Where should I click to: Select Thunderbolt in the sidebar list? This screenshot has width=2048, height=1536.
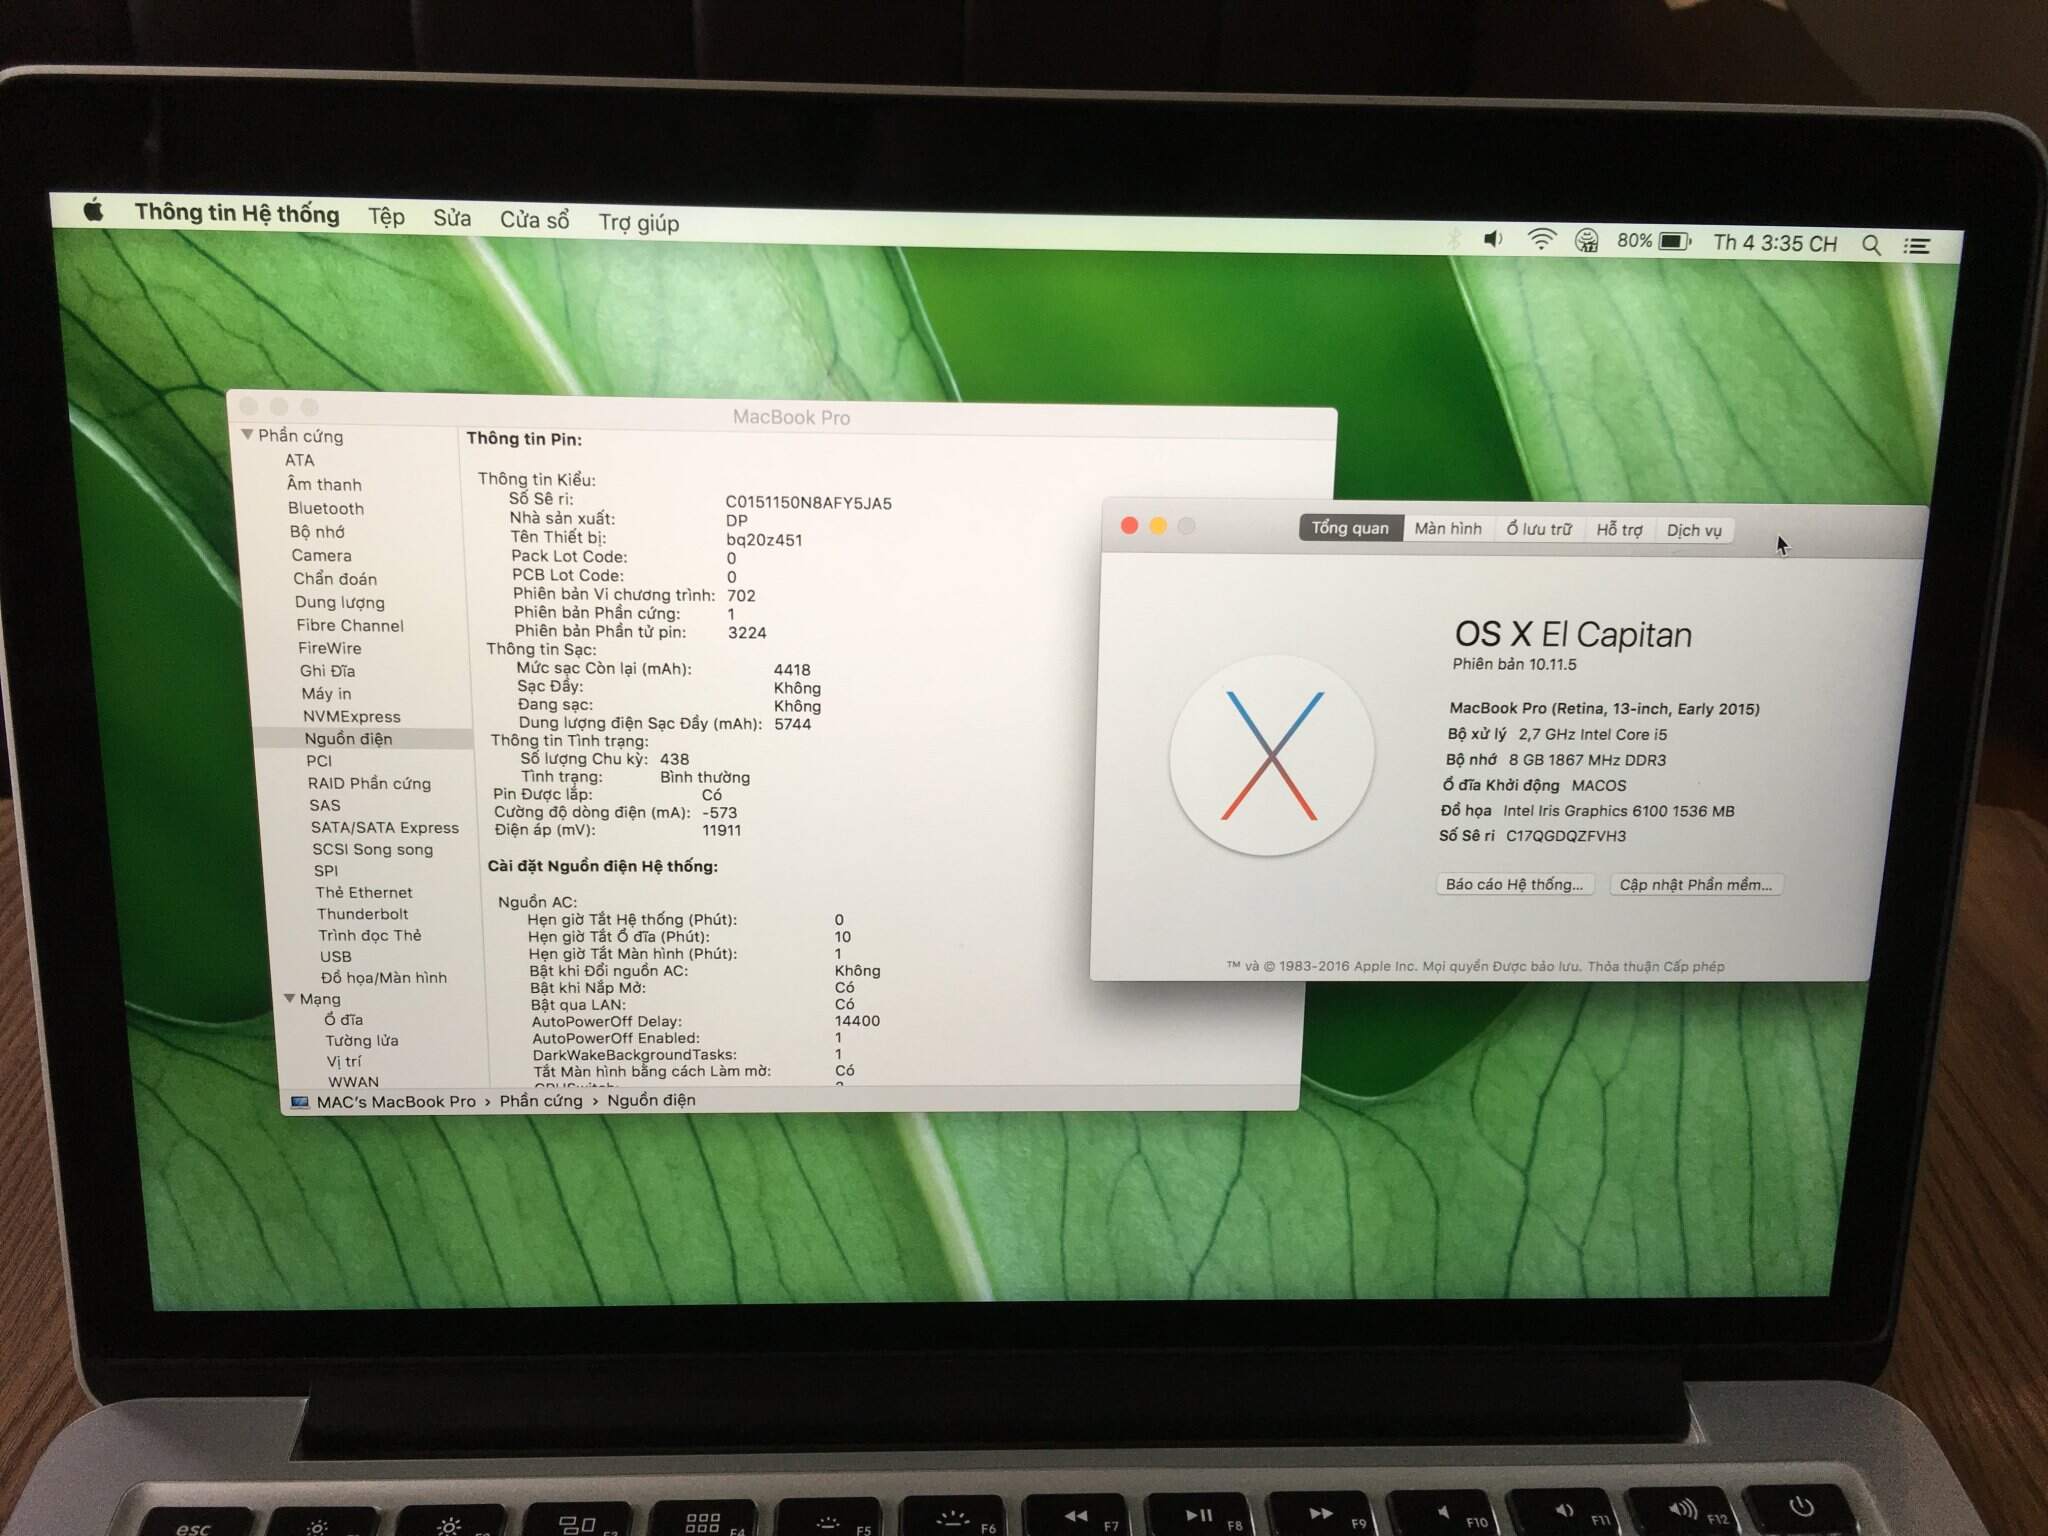362,914
